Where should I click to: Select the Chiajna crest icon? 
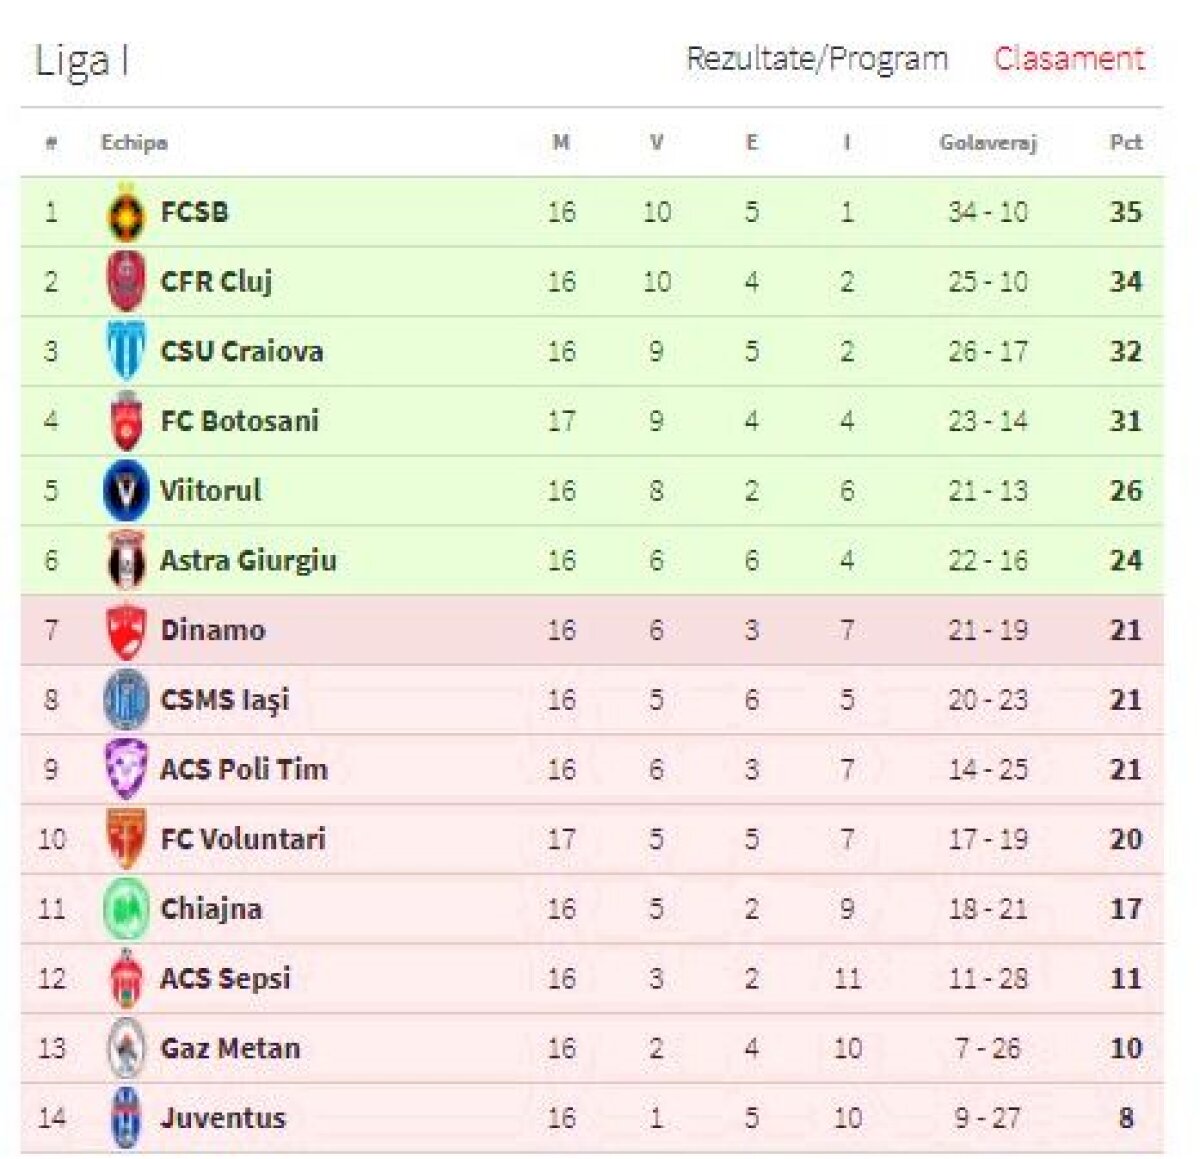[128, 909]
